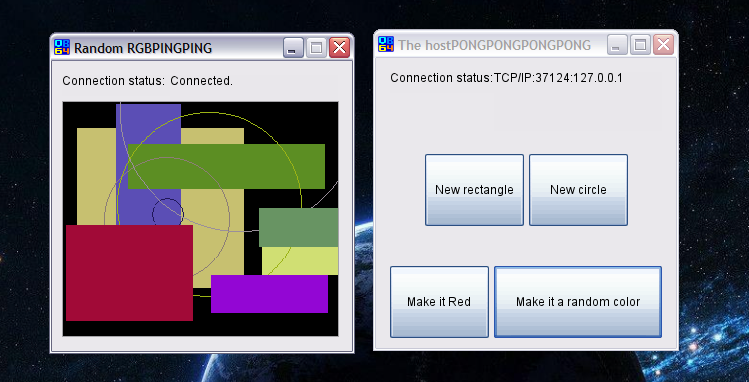Viewport: 749px width, 382px height.
Task: Select the Make it Red button
Action: pyautogui.click(x=439, y=302)
